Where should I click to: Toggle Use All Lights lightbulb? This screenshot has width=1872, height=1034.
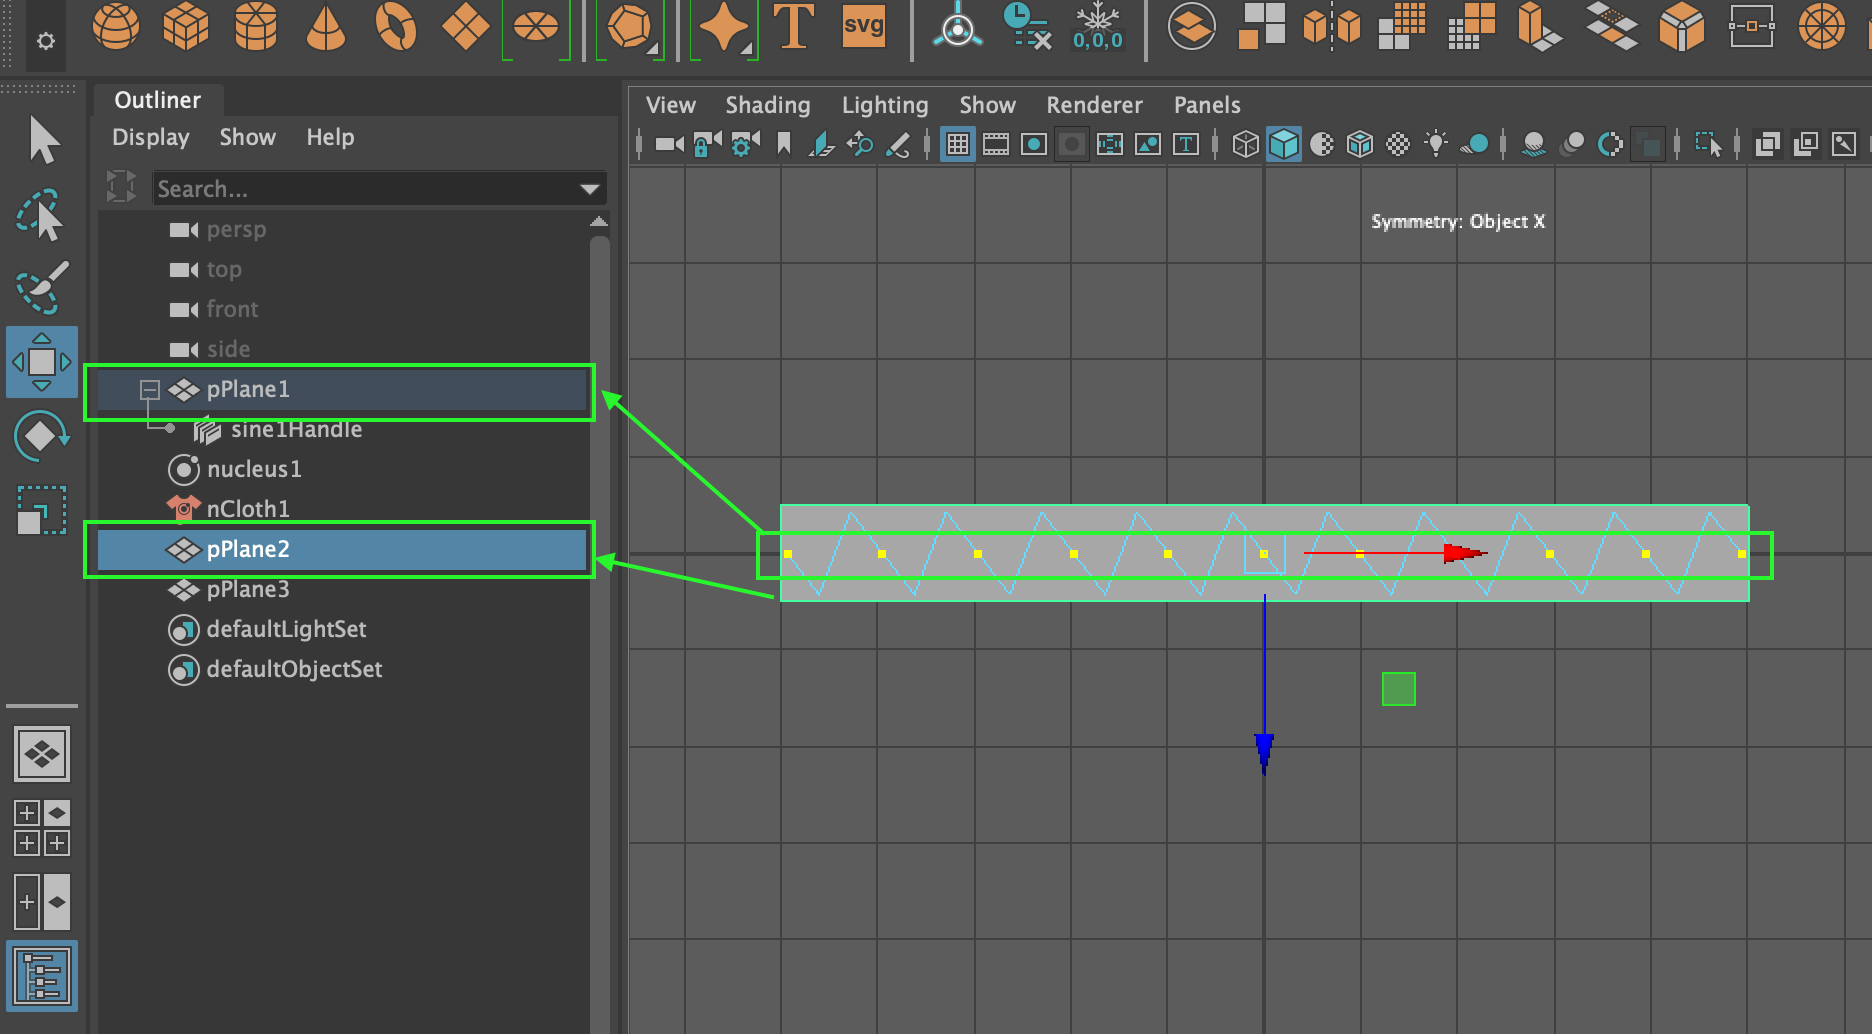(x=1436, y=145)
